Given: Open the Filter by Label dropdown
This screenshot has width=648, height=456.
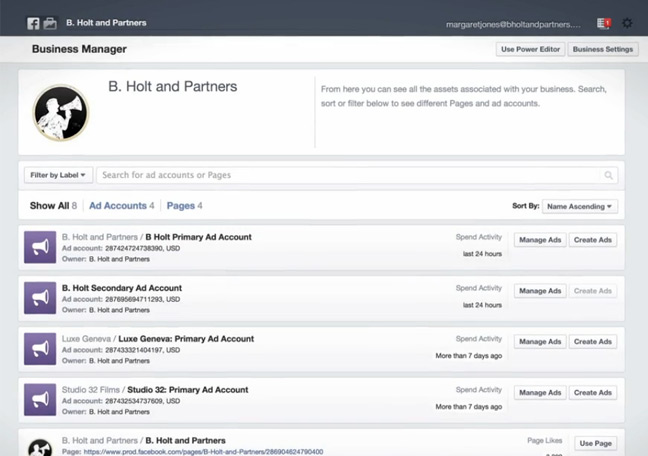Looking at the screenshot, I should pyautogui.click(x=58, y=175).
